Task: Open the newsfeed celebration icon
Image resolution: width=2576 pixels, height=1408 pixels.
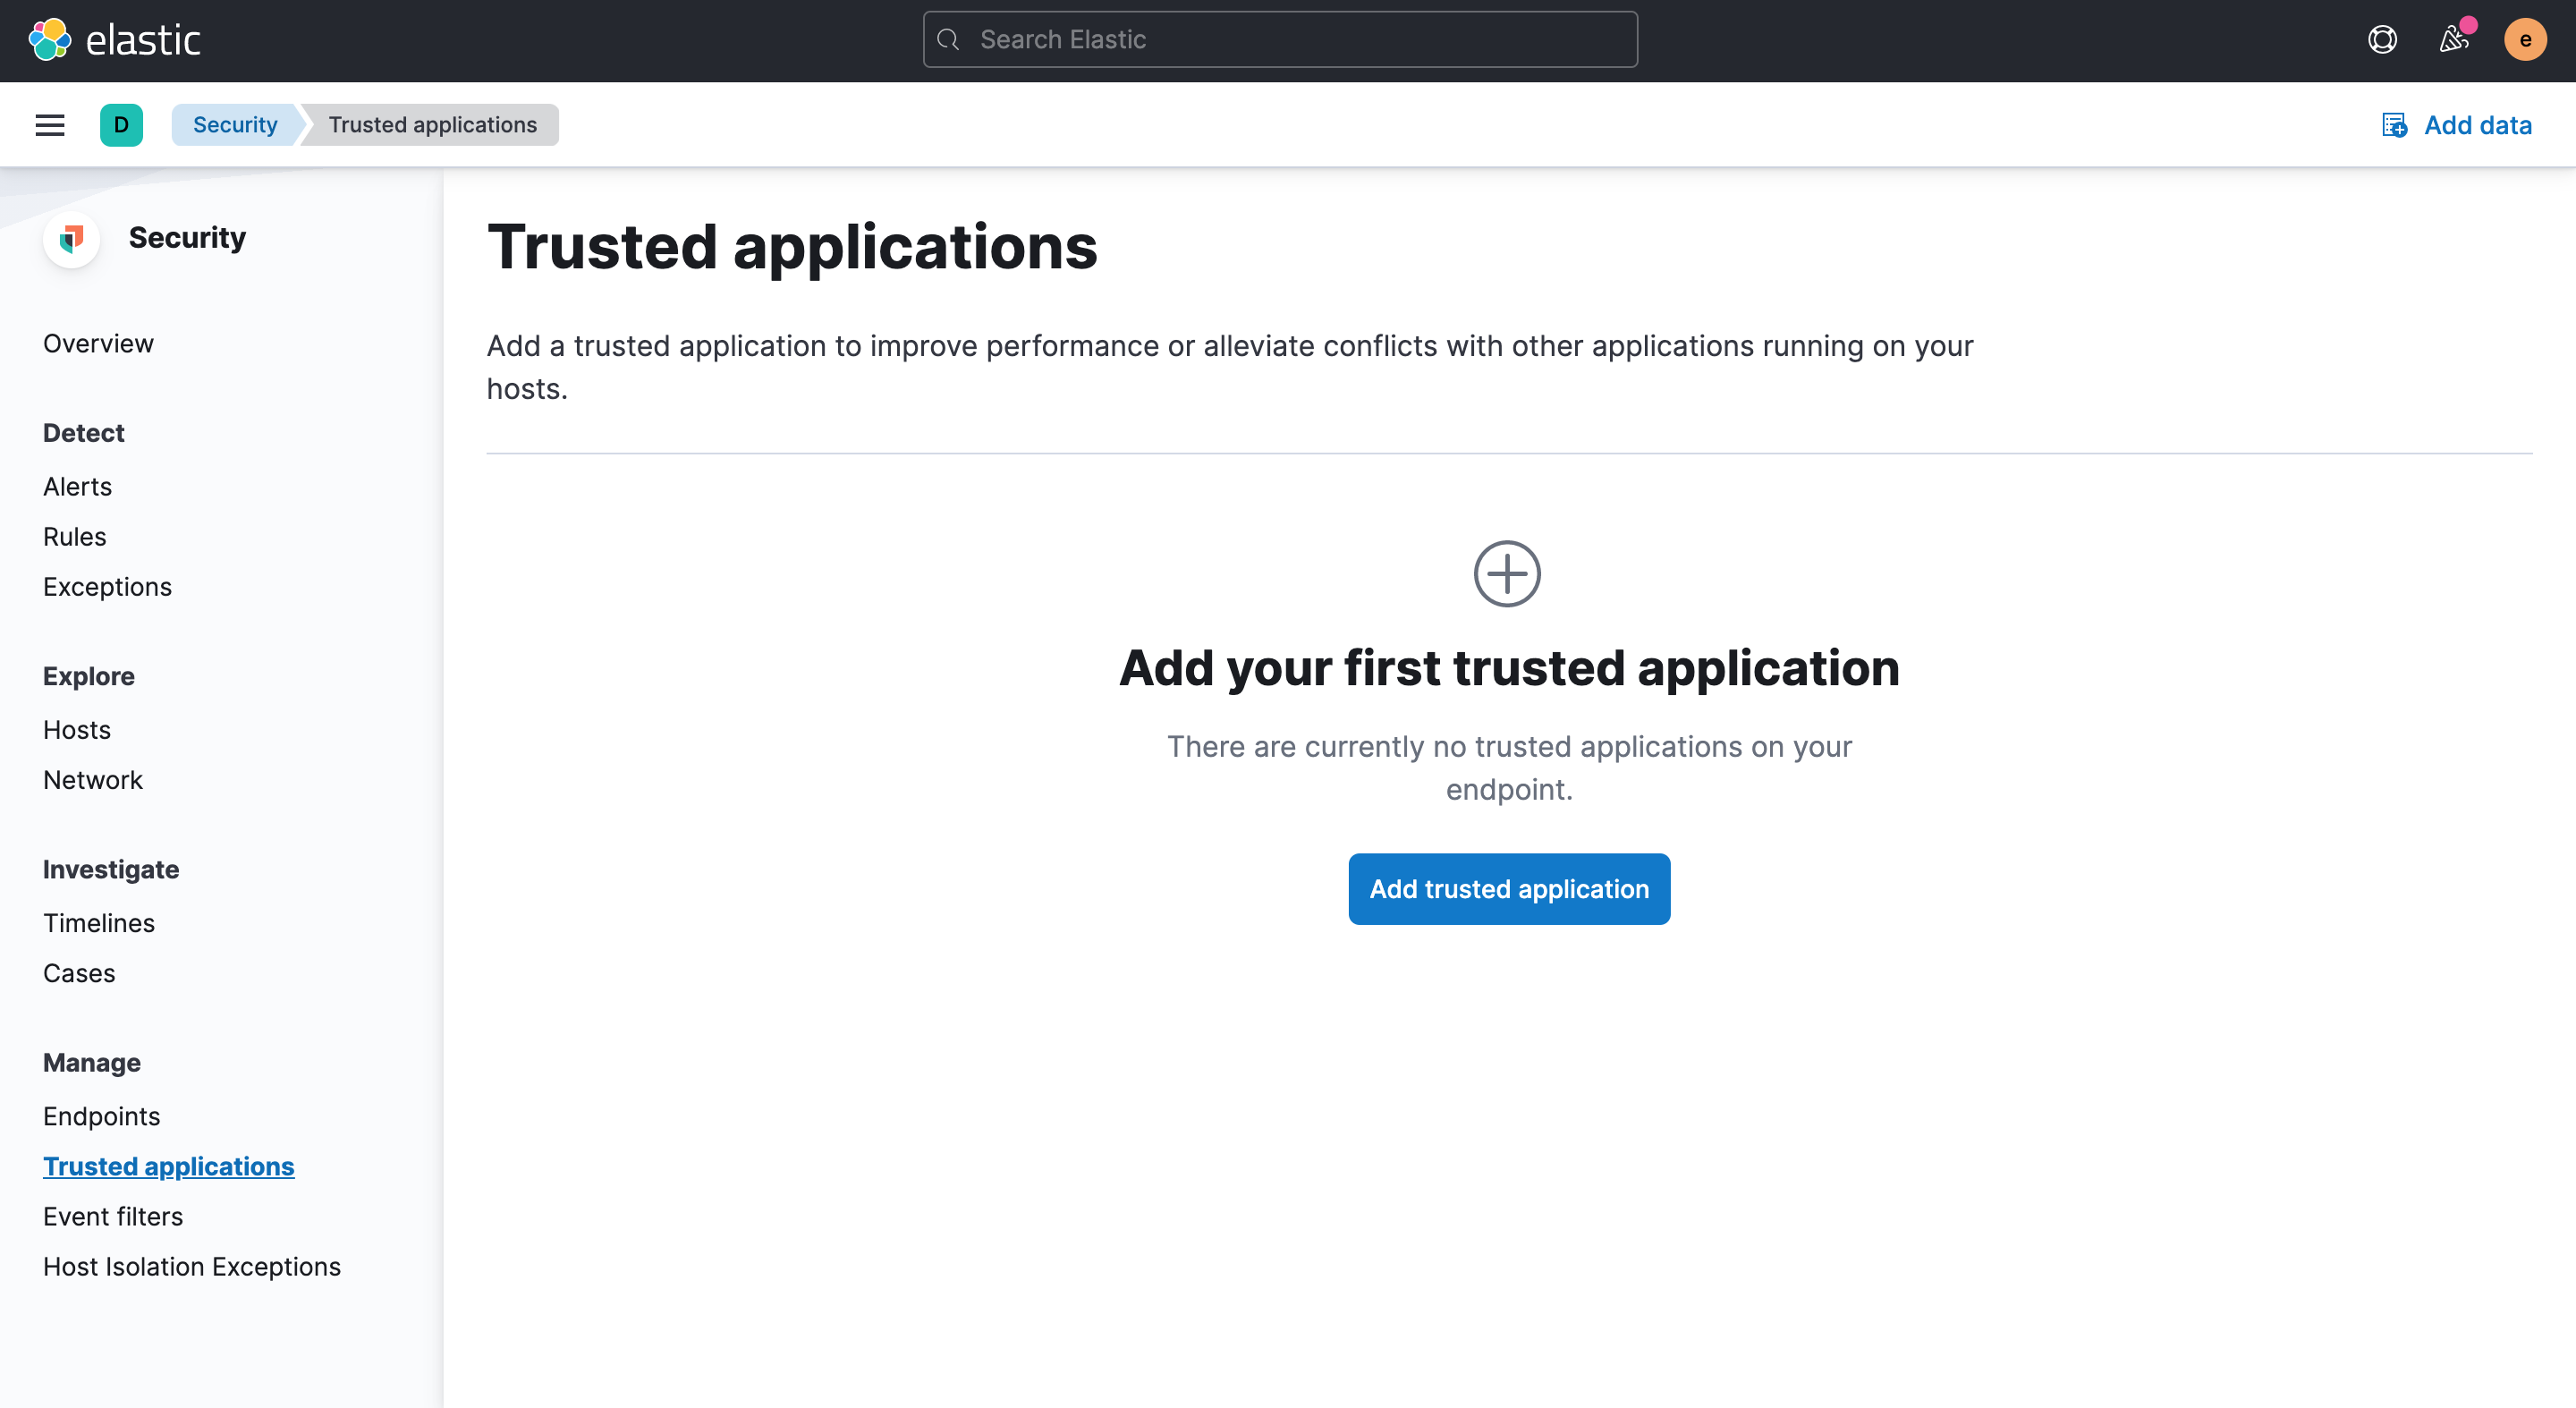Action: pos(2453,40)
